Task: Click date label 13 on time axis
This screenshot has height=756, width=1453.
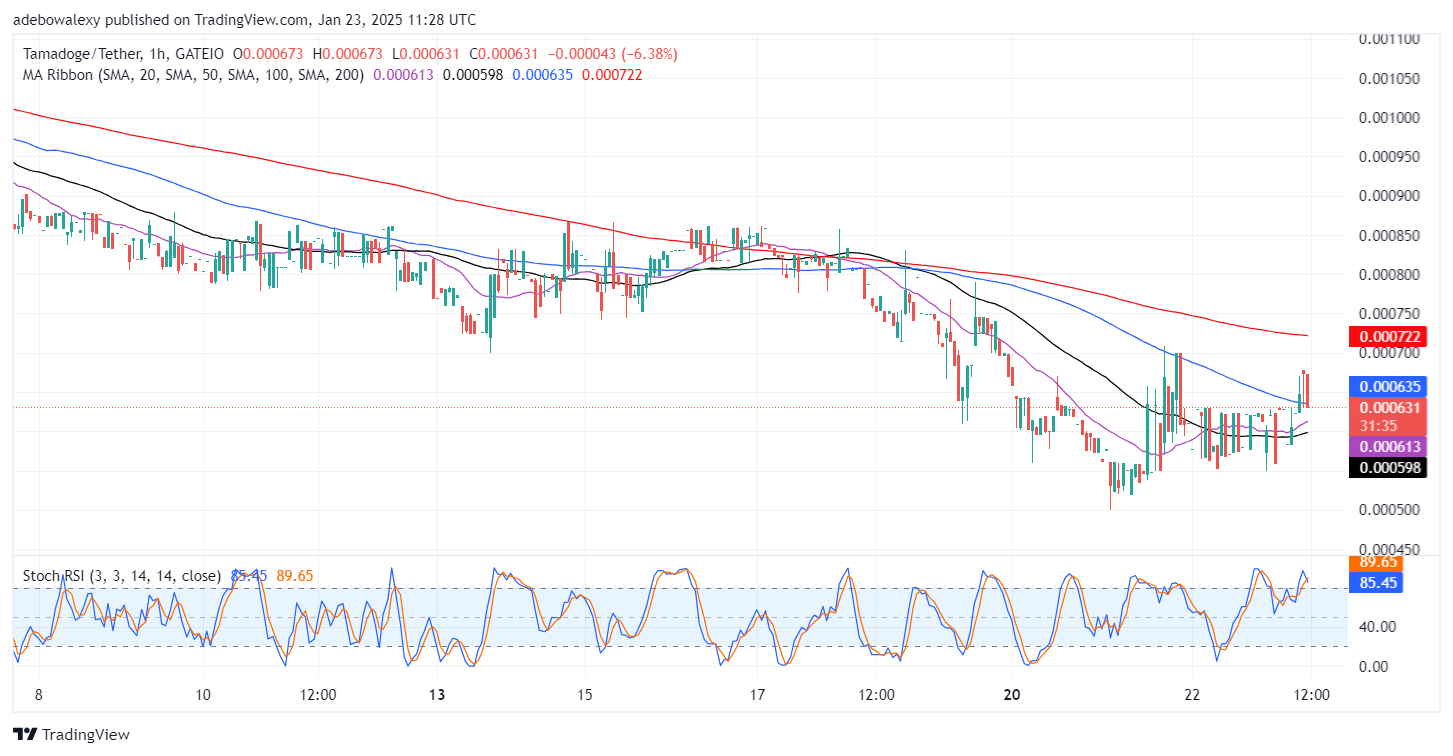Action: [436, 695]
